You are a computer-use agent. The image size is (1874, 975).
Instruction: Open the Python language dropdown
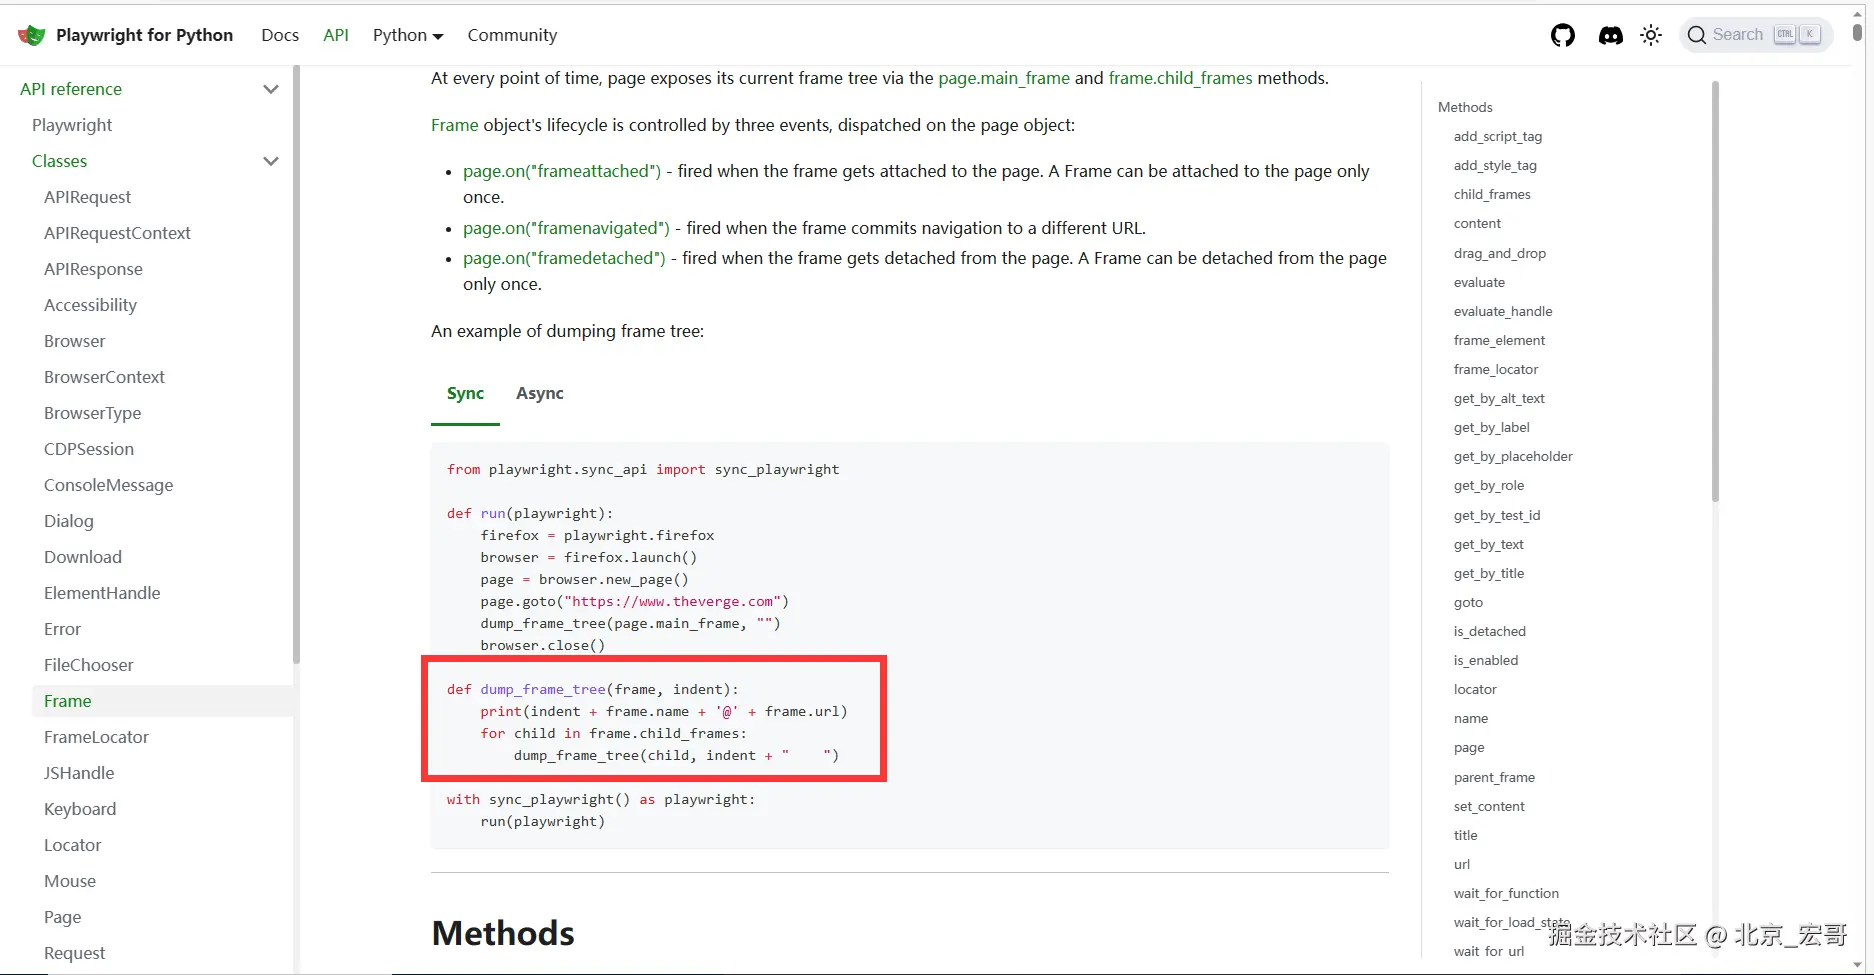click(407, 35)
